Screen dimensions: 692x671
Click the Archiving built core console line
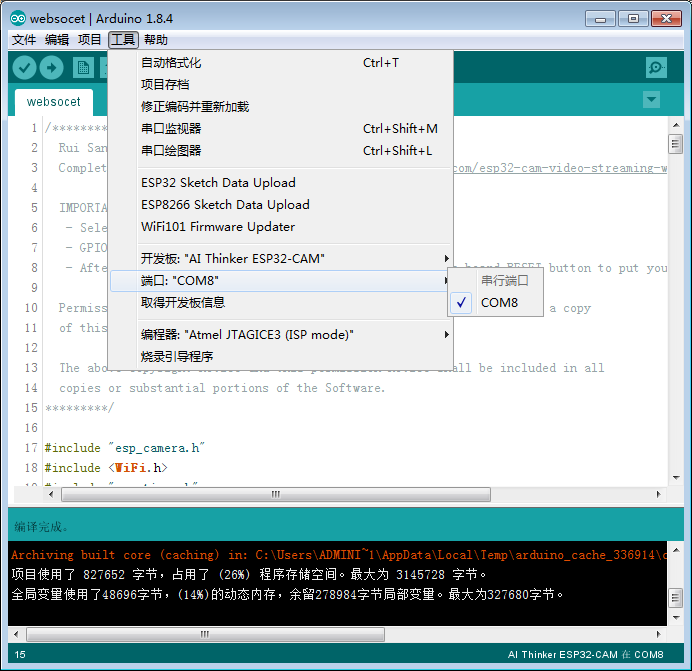(x=338, y=555)
